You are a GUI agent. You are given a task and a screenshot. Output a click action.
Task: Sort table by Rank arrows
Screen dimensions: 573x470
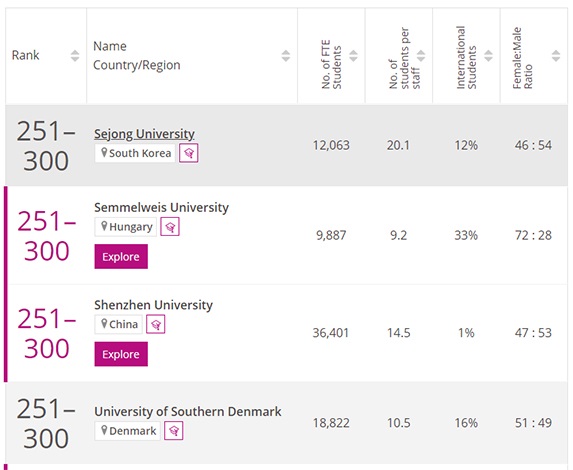tap(75, 56)
